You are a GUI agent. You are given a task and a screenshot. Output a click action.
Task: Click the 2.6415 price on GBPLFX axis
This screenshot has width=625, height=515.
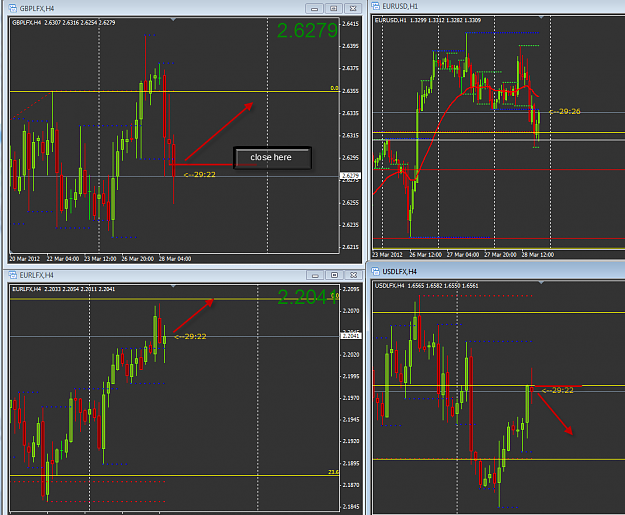pos(350,24)
